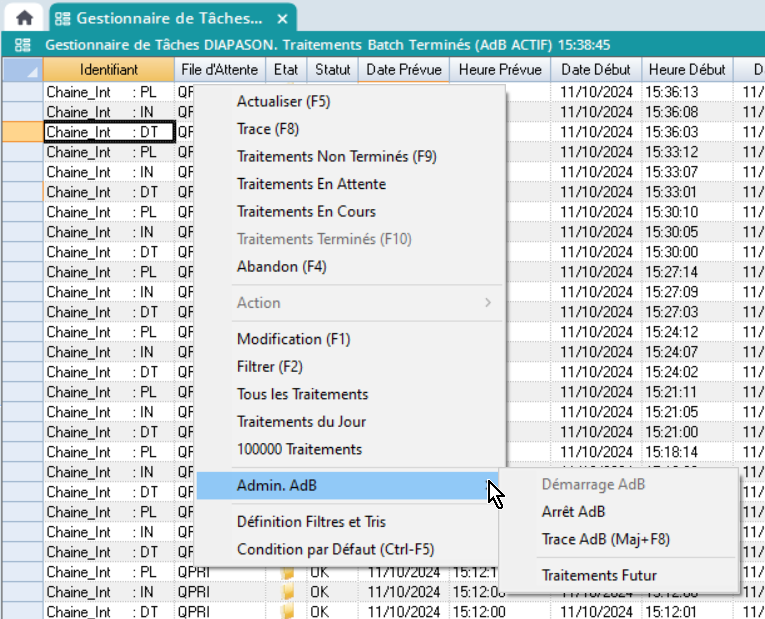Open Traitements En Attente view
765x619 pixels.
pyautogui.click(x=311, y=184)
